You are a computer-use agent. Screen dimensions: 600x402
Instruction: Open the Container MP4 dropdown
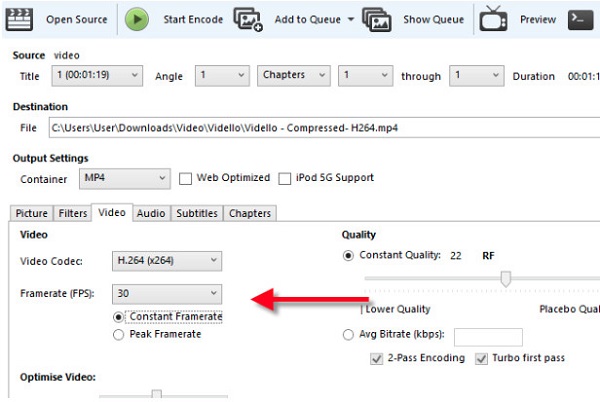coord(123,179)
